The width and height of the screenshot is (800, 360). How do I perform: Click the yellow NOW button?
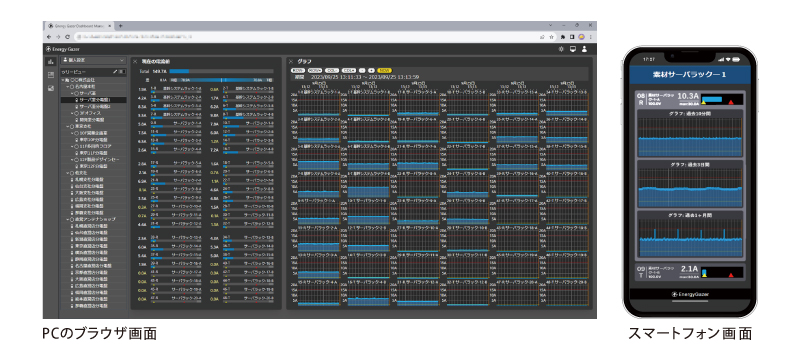384,70
